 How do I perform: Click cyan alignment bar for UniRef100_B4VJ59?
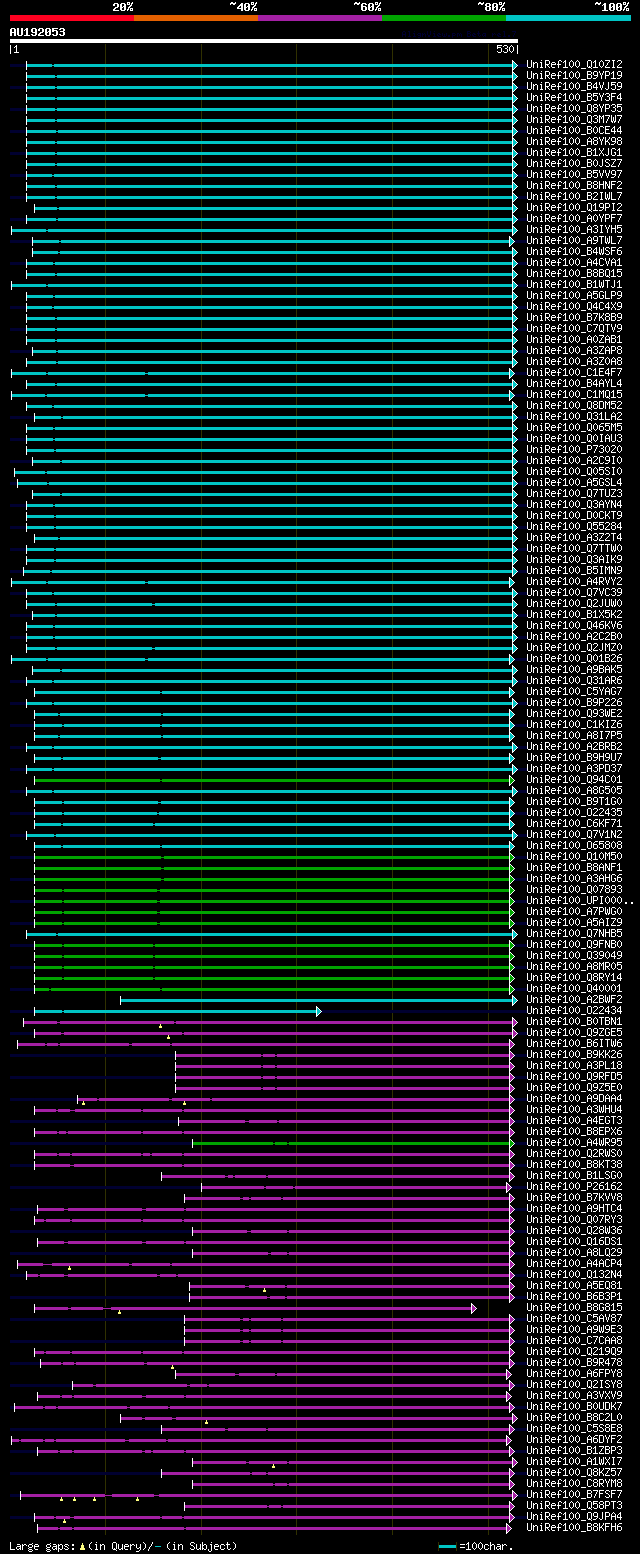pyautogui.click(x=270, y=86)
